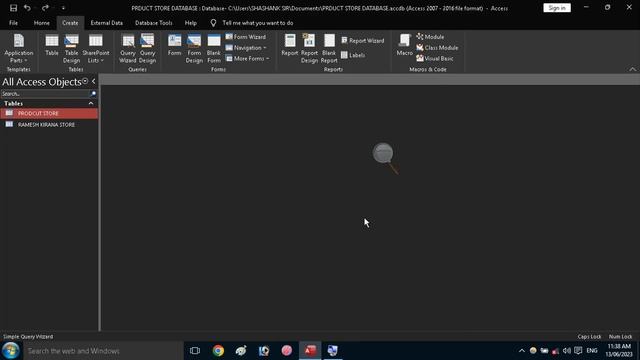The width and height of the screenshot is (640, 360).
Task: Select the PRODUCT STORE table
Action: [x=49, y=113]
